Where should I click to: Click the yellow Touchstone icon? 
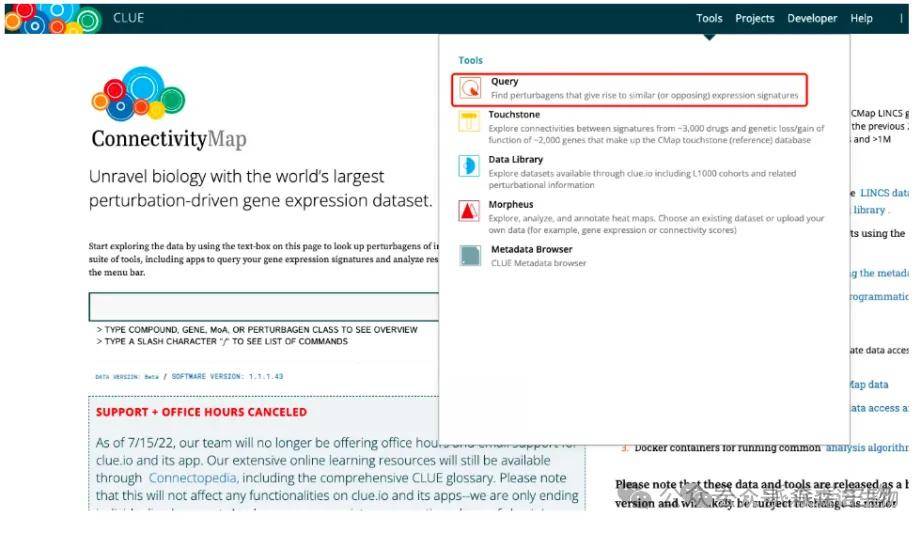pos(470,122)
